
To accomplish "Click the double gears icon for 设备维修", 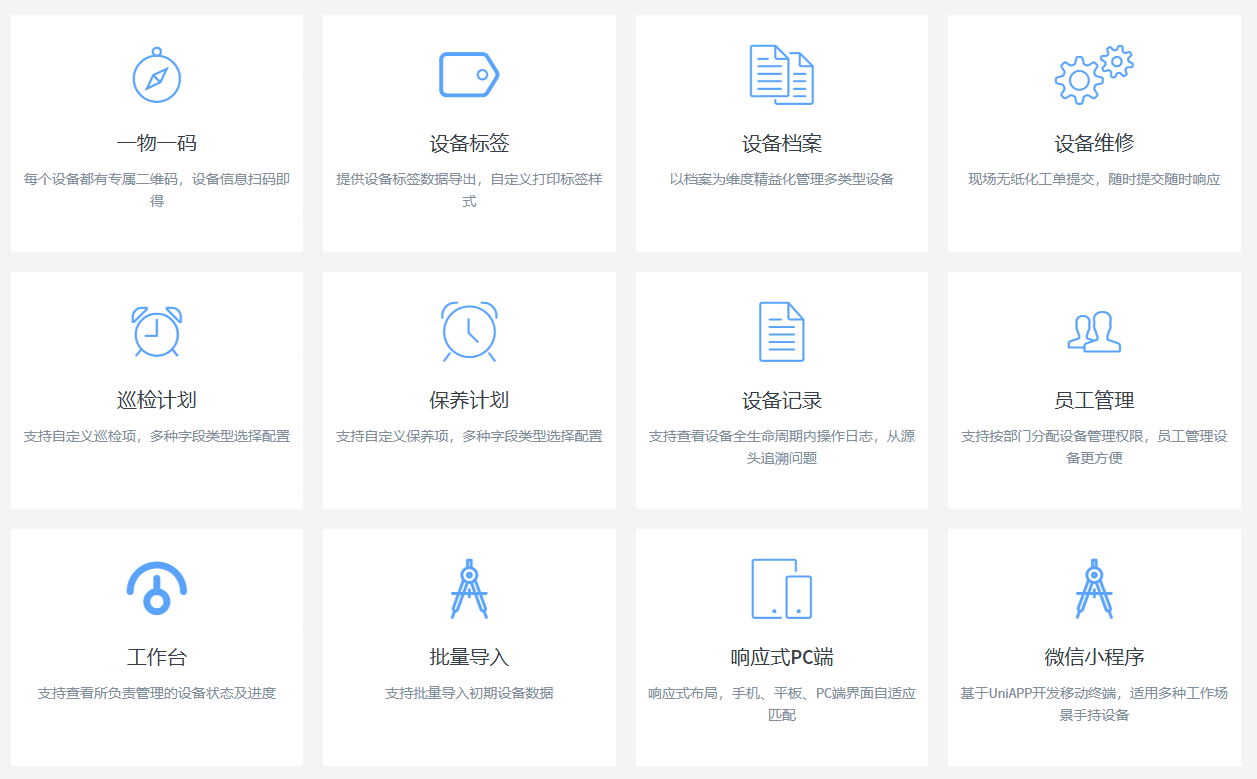I will 1094,75.
